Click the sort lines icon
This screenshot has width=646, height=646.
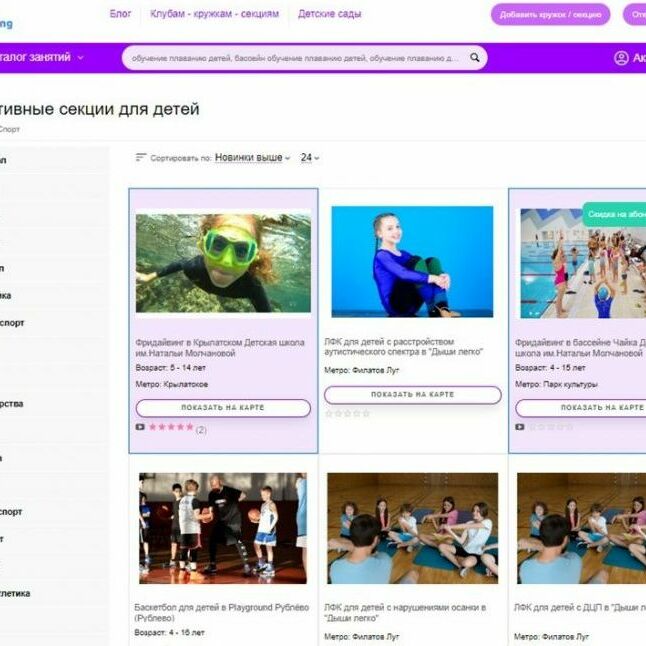coord(141,157)
